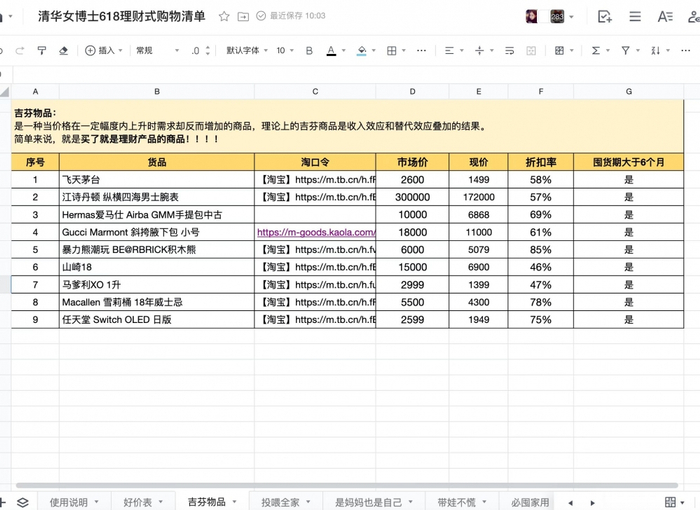
Task: Click the clear formatting eraser icon
Action: tap(64, 50)
